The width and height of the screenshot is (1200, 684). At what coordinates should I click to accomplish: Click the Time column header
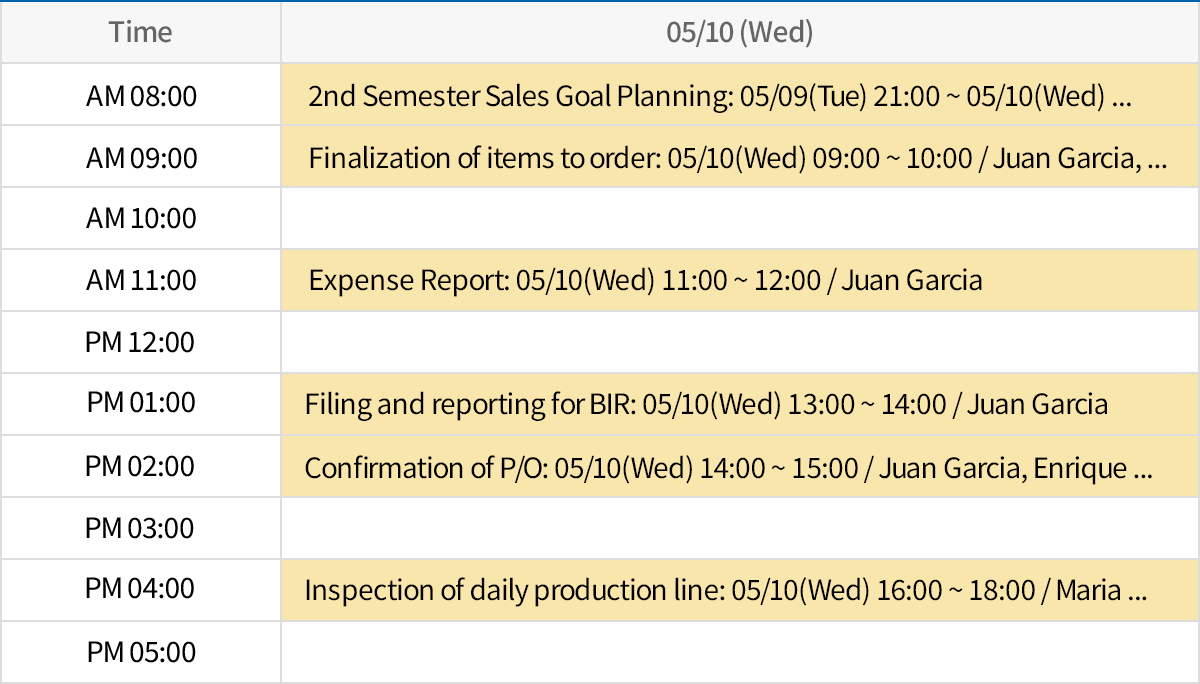click(x=140, y=31)
